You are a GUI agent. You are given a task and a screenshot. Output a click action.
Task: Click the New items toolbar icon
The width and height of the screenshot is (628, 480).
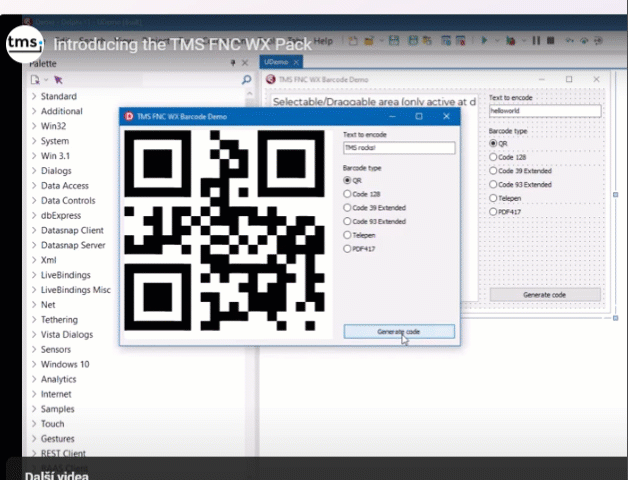(x=353, y=41)
